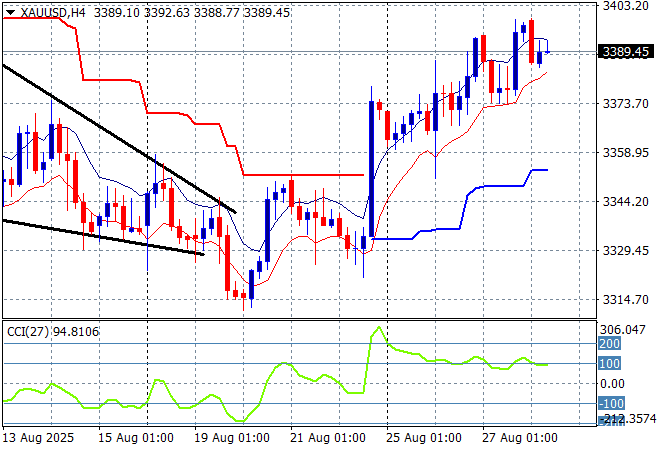Click the 27 Aug 01:00 time label
Viewport: 660px width, 450px height.
click(519, 438)
